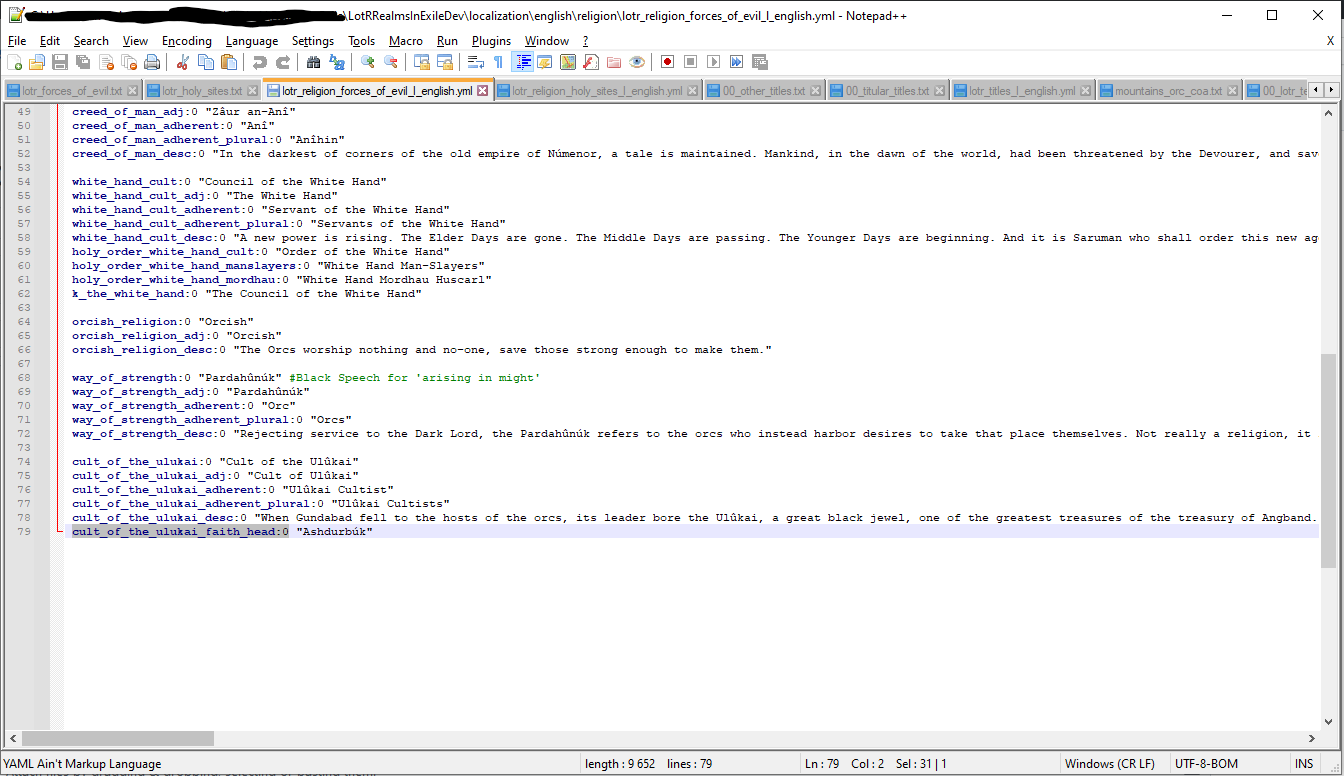Switch to lotr_titles_l_english.yml tab
This screenshot has height=776, width=1344.
click(1022, 91)
